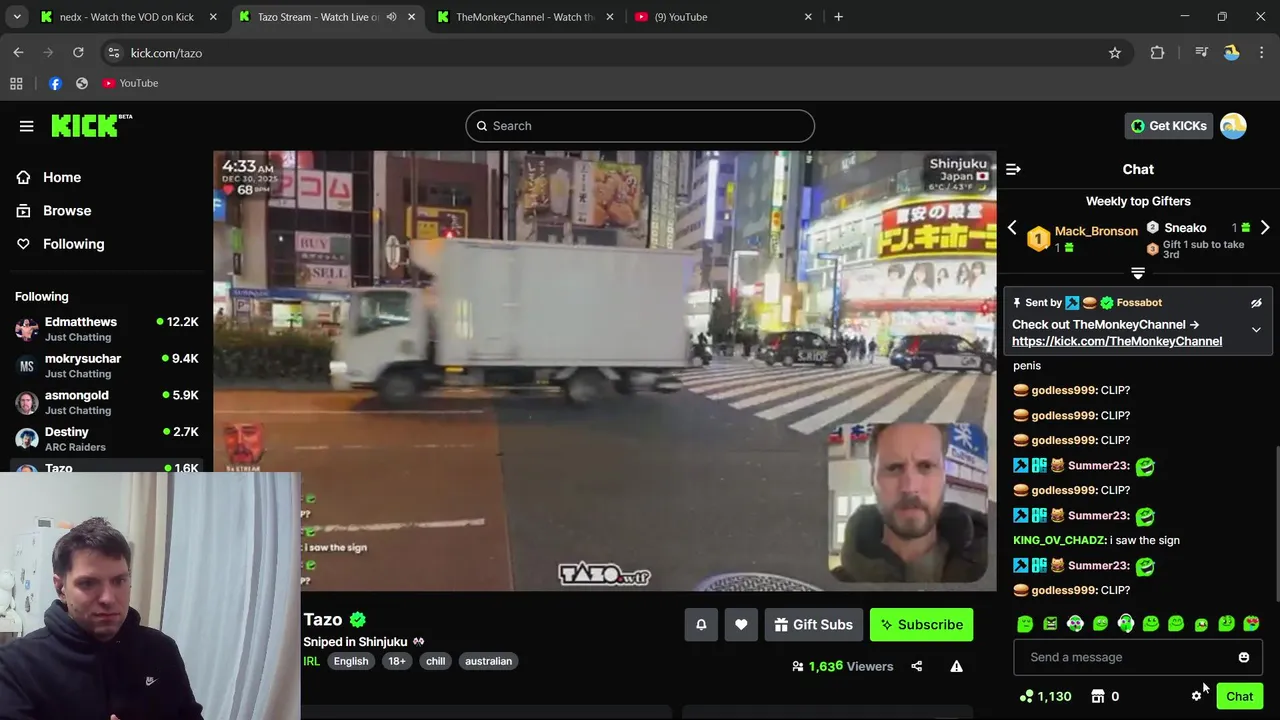Click the 18+ tag

(x=397, y=661)
